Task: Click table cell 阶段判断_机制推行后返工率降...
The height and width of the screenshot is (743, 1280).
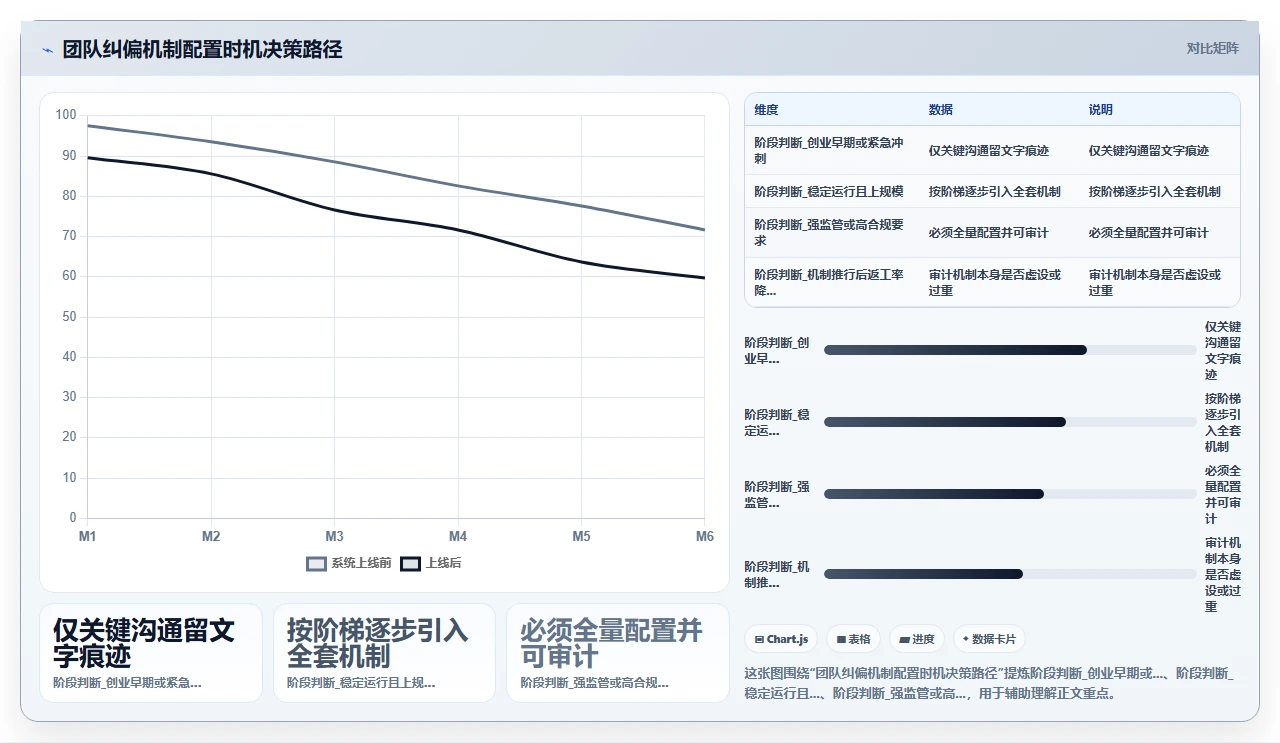Action: (832, 282)
